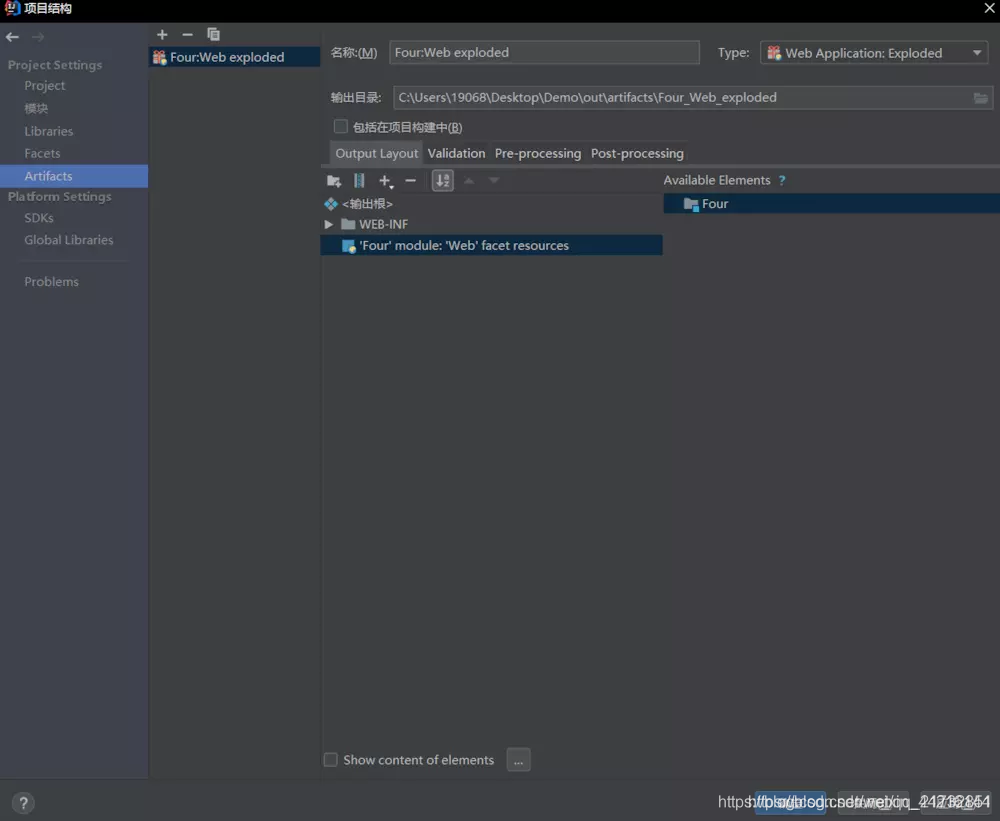Viewport: 1000px width, 821px height.
Task: Click the ellipsis button beside Show content
Action: tap(518, 760)
